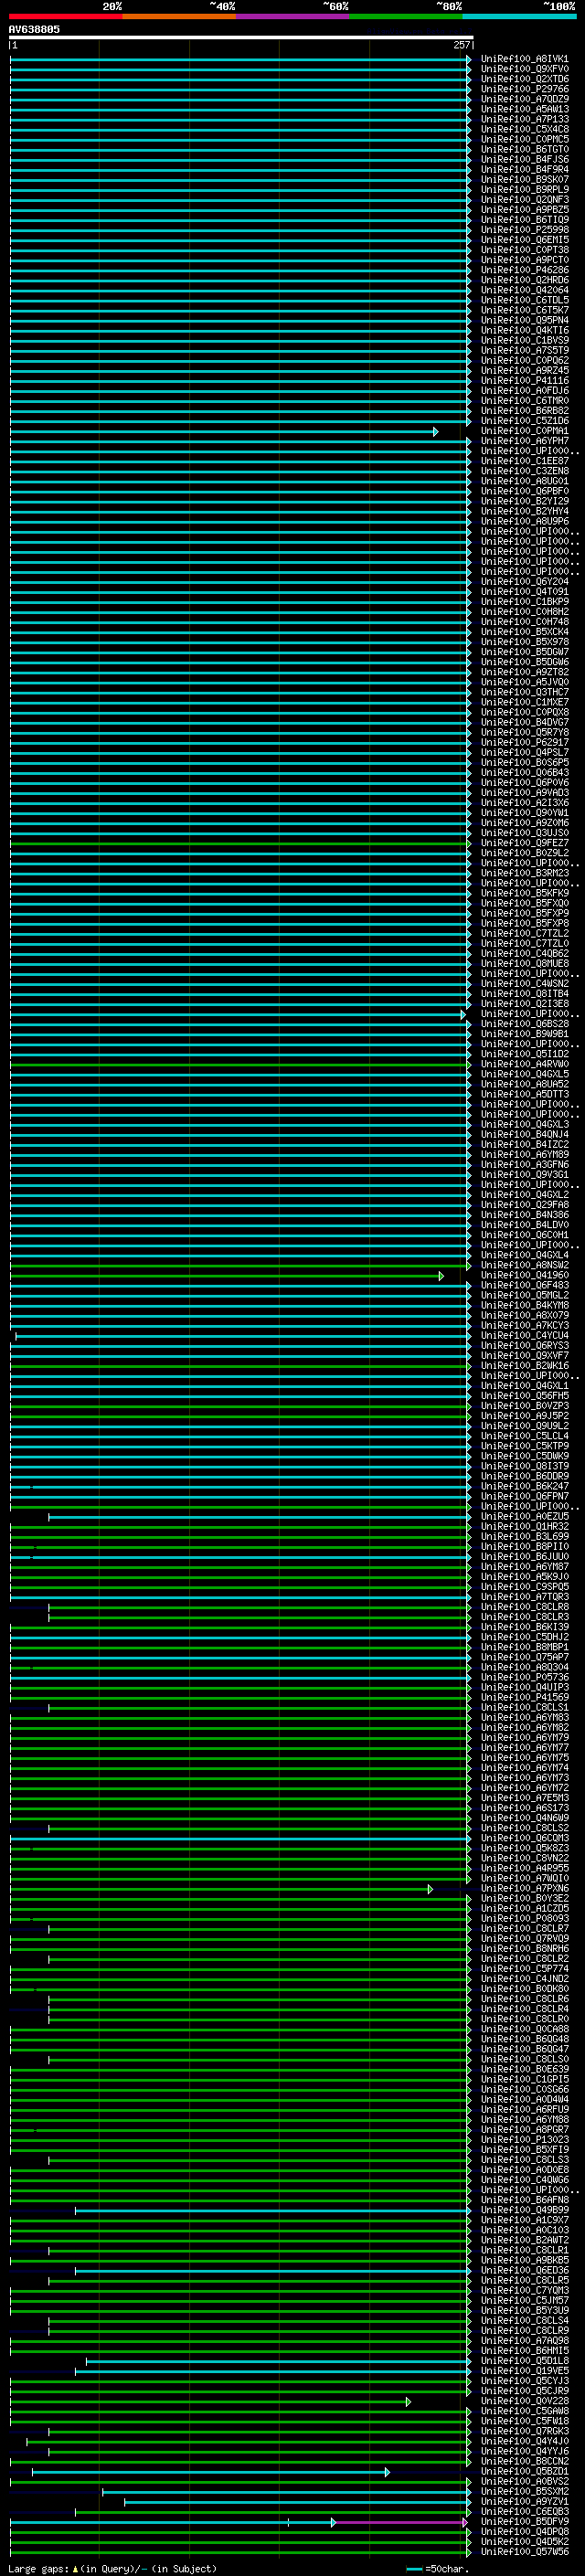Image resolution: width=585 pixels, height=2576 pixels.
Task: Open the UniRef100_B9RPL9 hit label
Action: pos(524,189)
